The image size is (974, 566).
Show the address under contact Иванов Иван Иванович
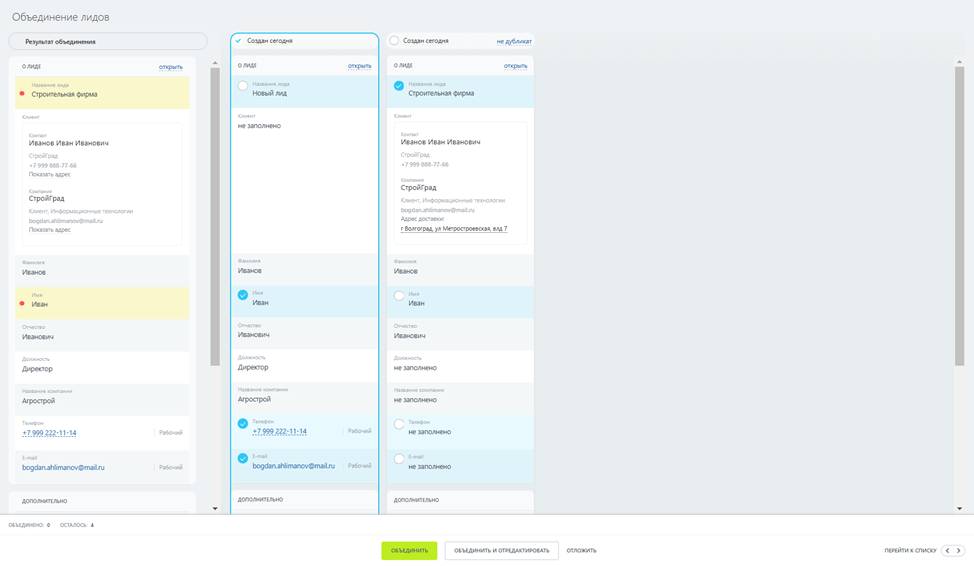click(x=49, y=174)
